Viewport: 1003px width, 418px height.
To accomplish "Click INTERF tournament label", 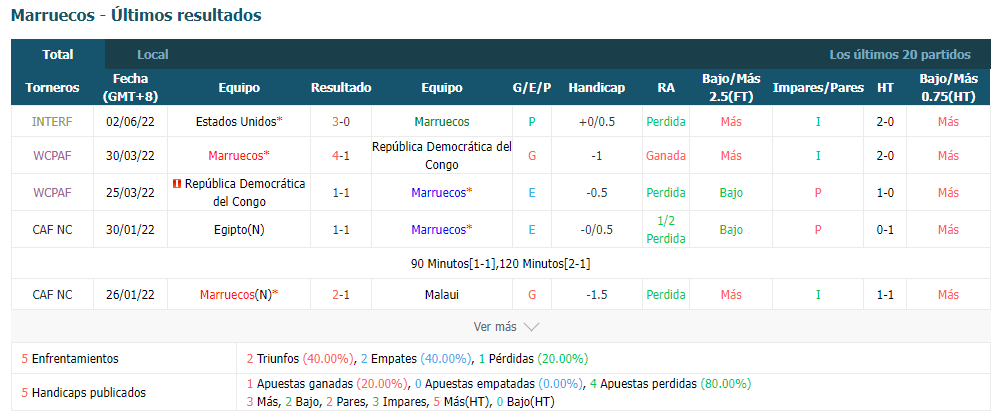I will point(52,122).
